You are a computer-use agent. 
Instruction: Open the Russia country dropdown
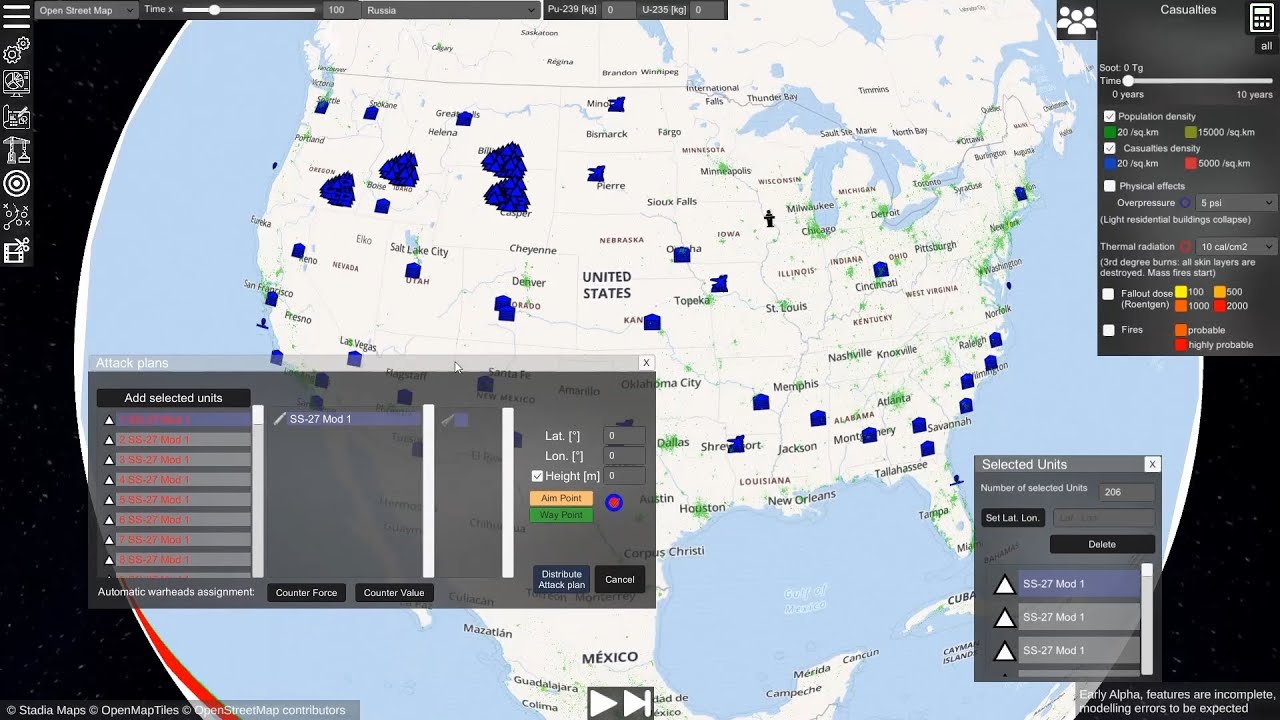pos(450,10)
